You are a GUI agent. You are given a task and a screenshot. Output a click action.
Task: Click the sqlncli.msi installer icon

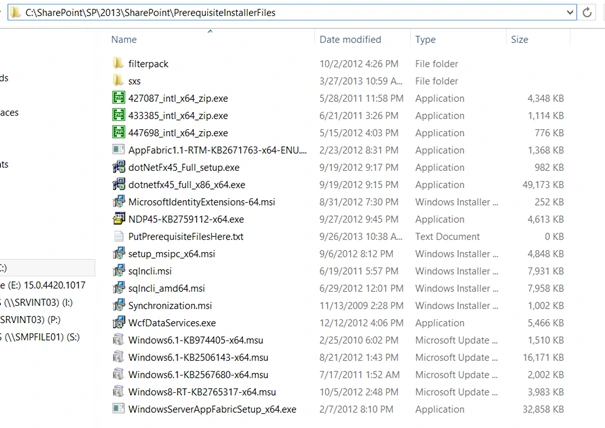click(x=118, y=271)
